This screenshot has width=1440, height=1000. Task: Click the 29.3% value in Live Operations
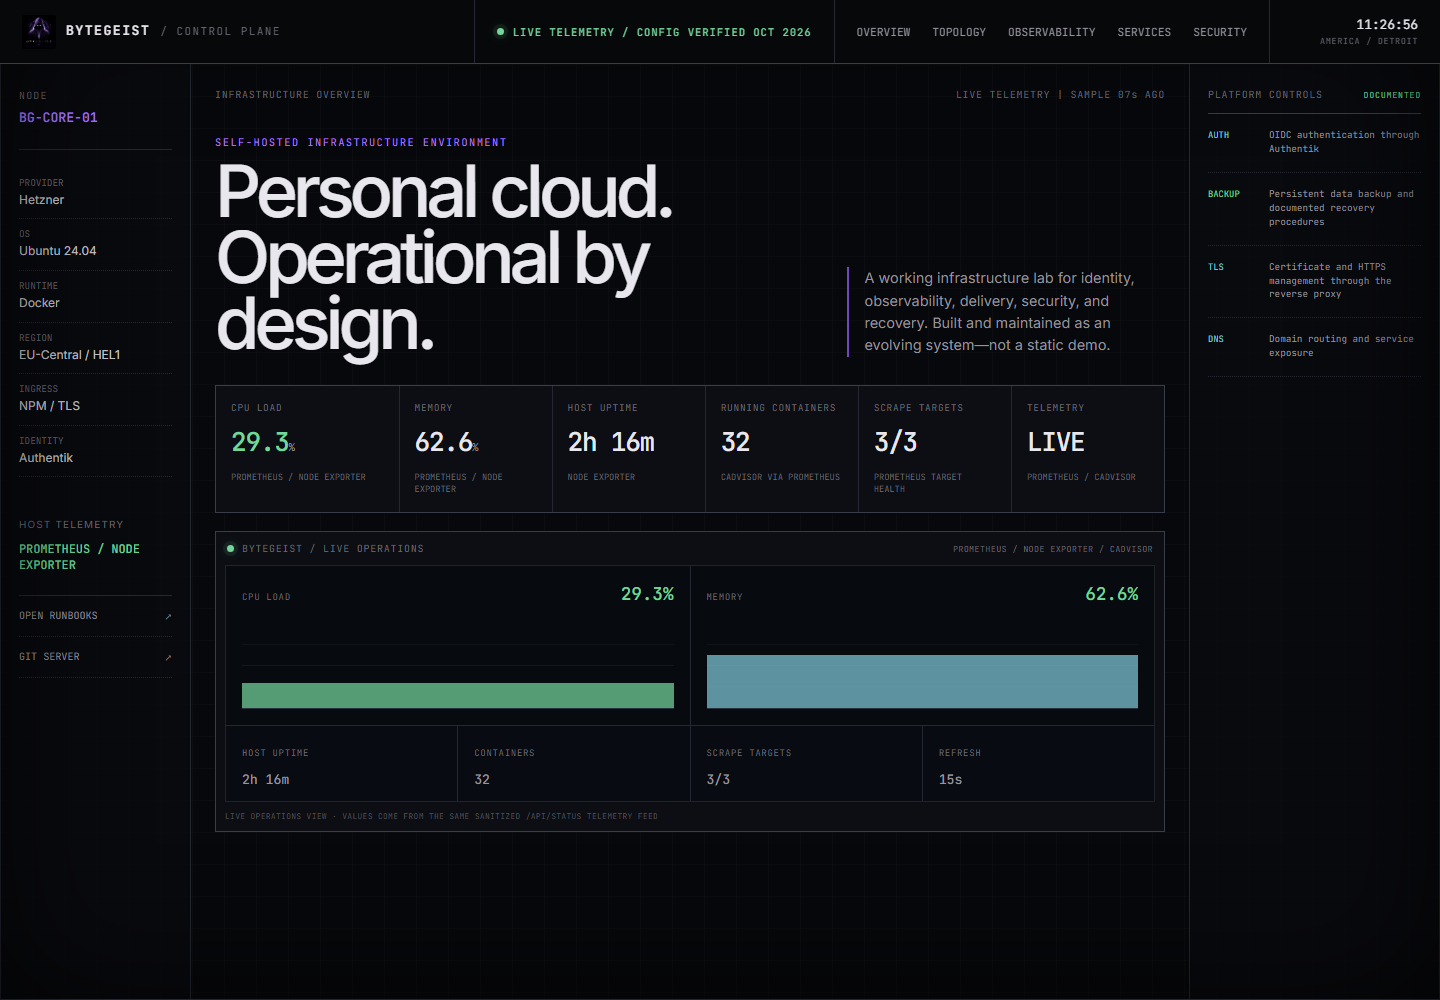pos(647,594)
